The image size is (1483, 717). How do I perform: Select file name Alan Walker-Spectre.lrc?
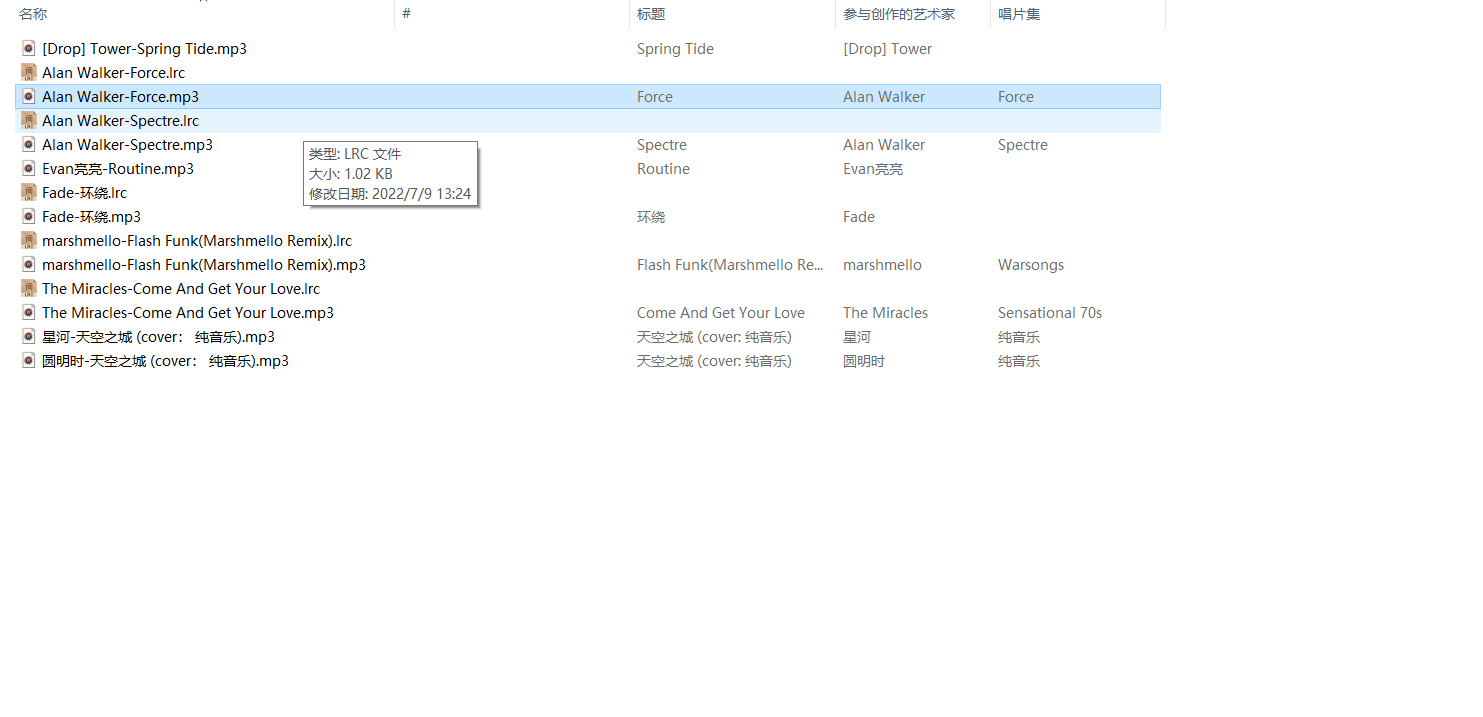pos(120,120)
